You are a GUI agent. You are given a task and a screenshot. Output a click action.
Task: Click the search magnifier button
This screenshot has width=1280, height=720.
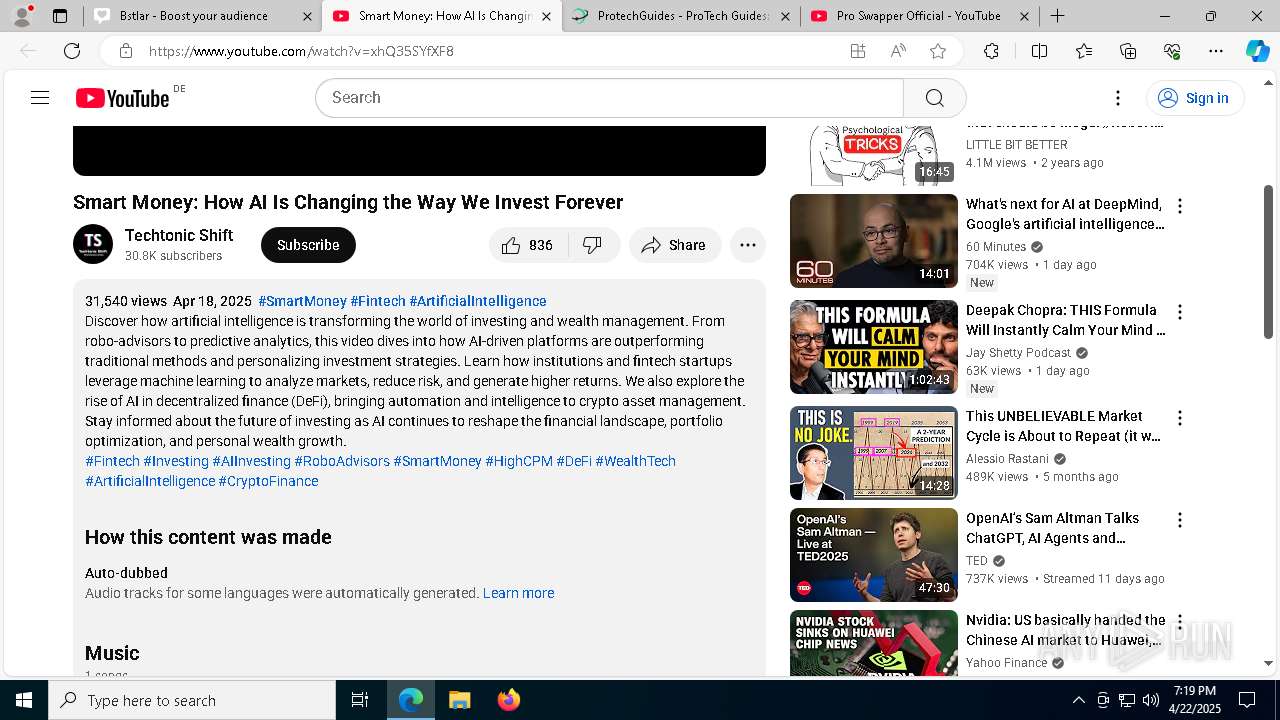point(934,97)
